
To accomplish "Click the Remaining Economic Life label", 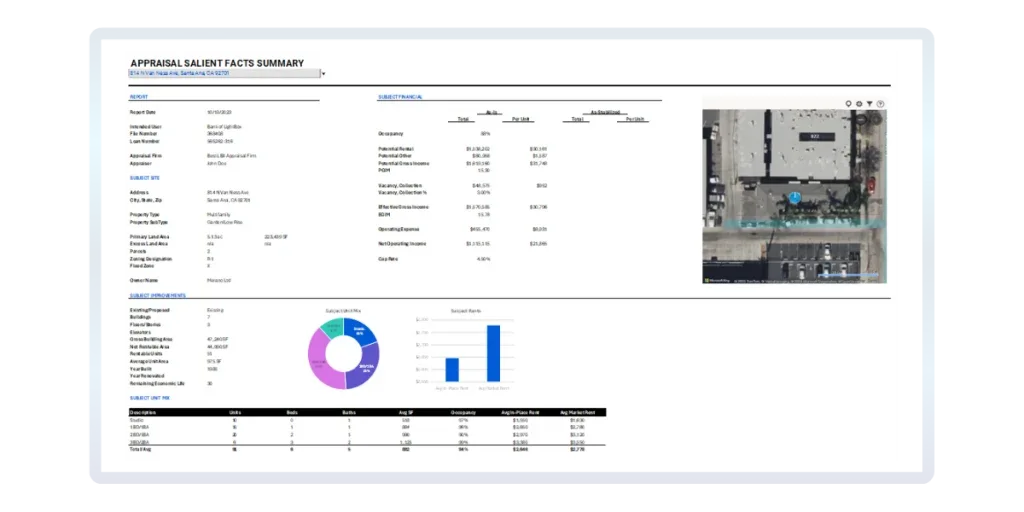I will [x=157, y=384].
